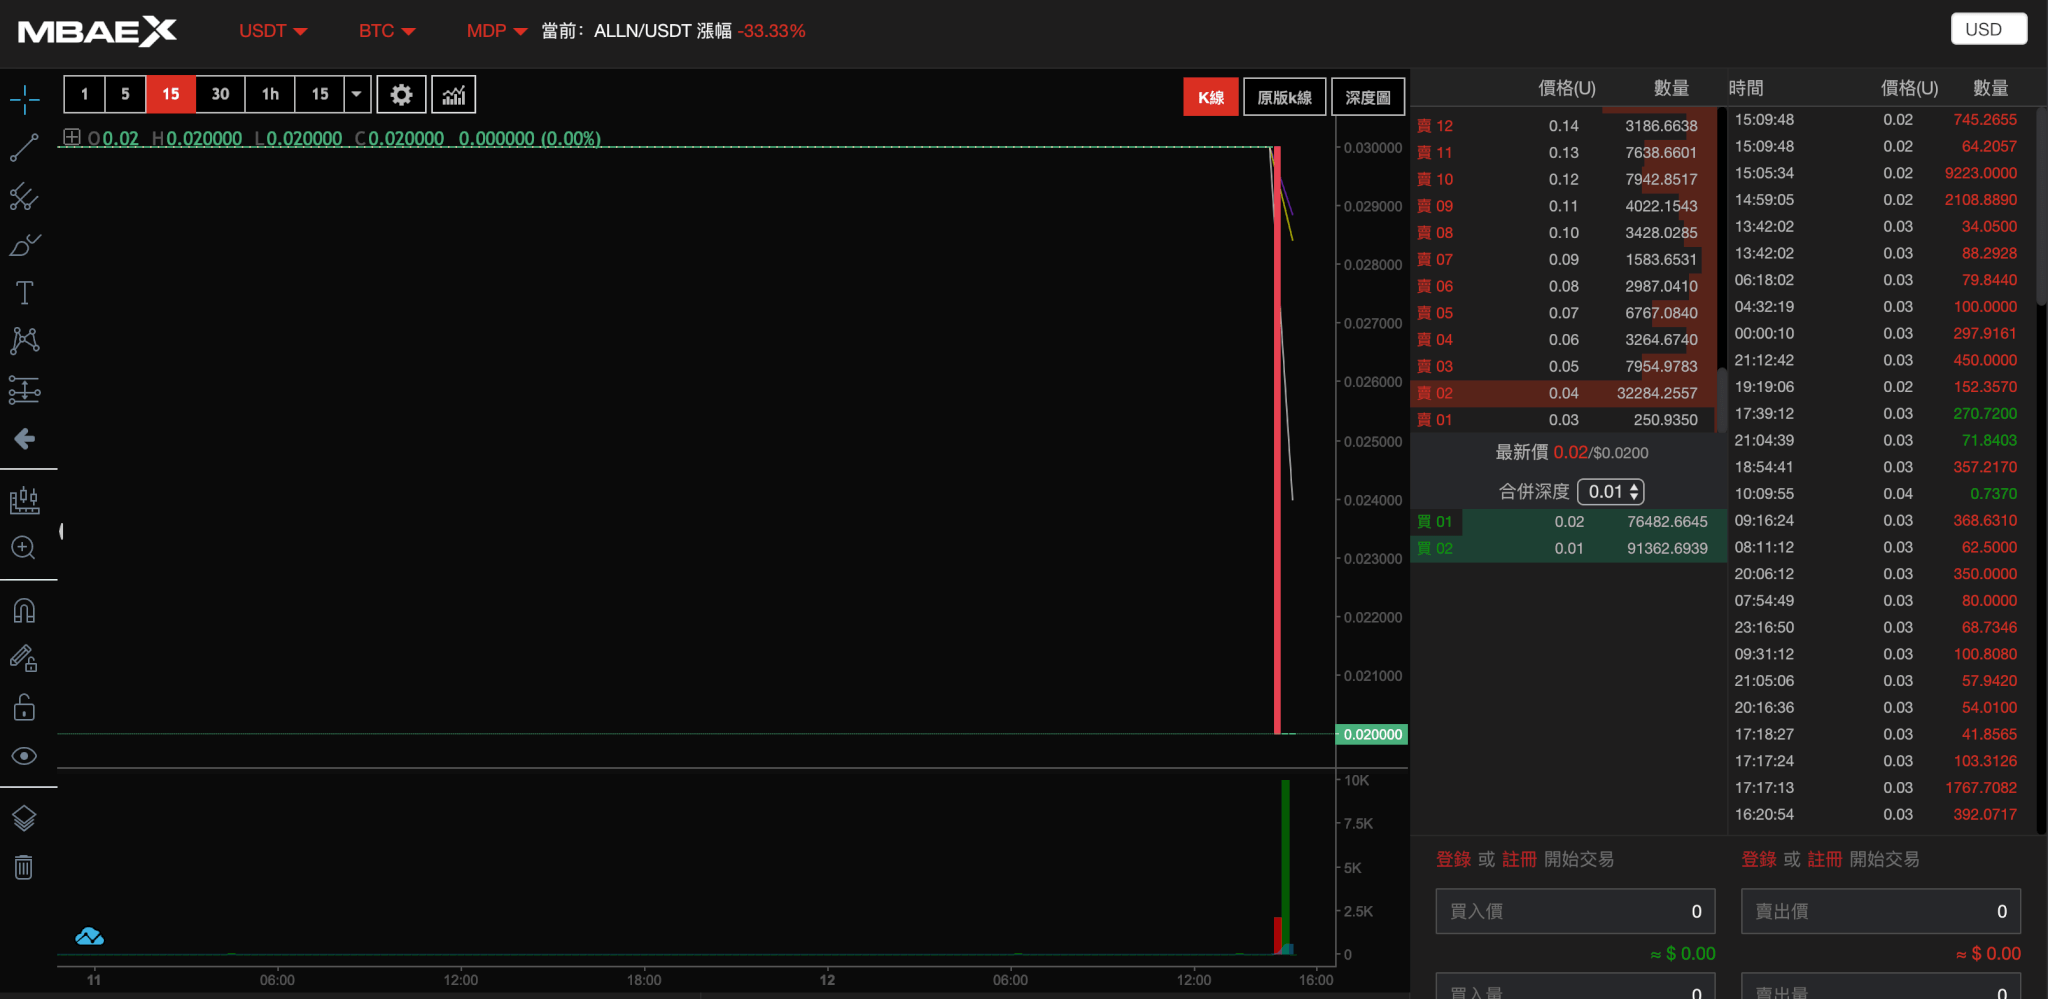
Task: Toggle magnet mode
Action: 24,610
